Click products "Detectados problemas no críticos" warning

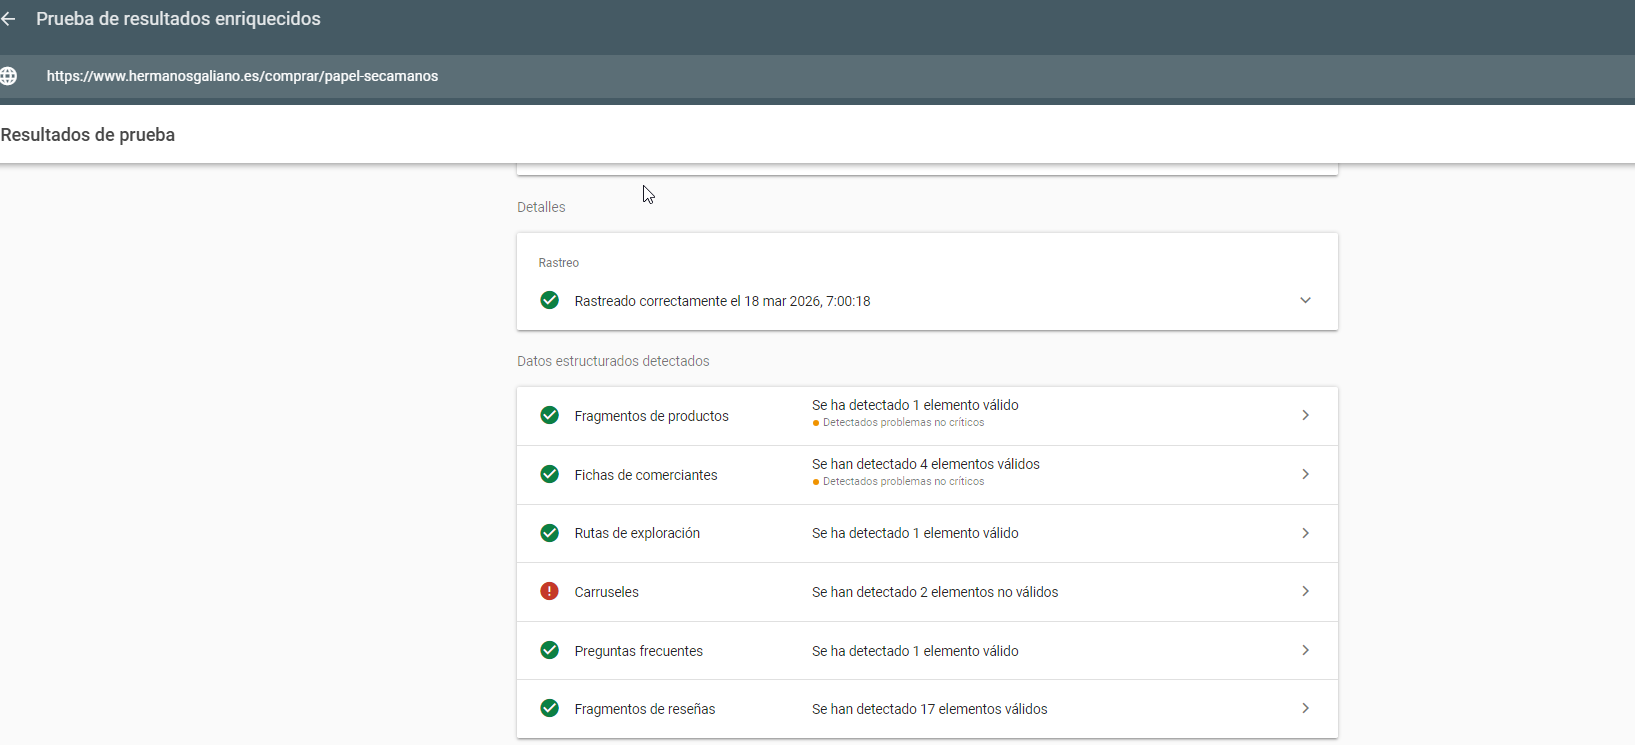pos(903,423)
